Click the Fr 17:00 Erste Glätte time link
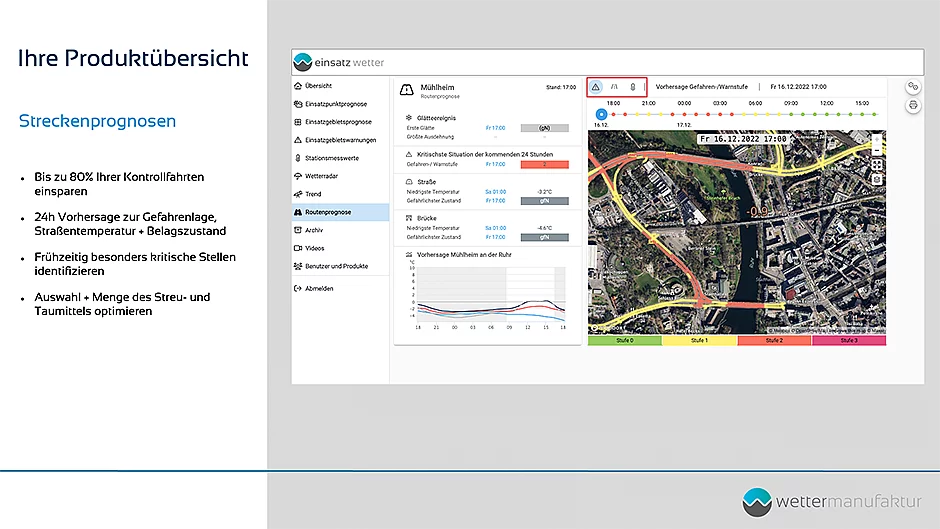Viewport: 940px width, 529px height. pos(495,128)
